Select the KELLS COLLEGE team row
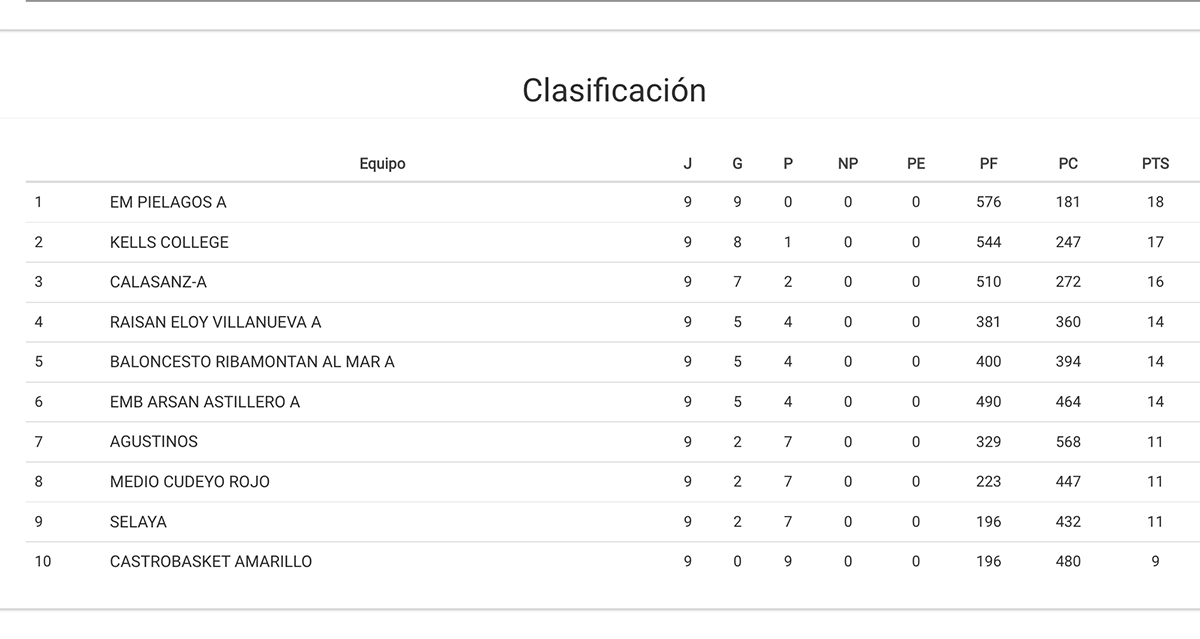Viewport: 1200px width, 639px height. tap(169, 242)
